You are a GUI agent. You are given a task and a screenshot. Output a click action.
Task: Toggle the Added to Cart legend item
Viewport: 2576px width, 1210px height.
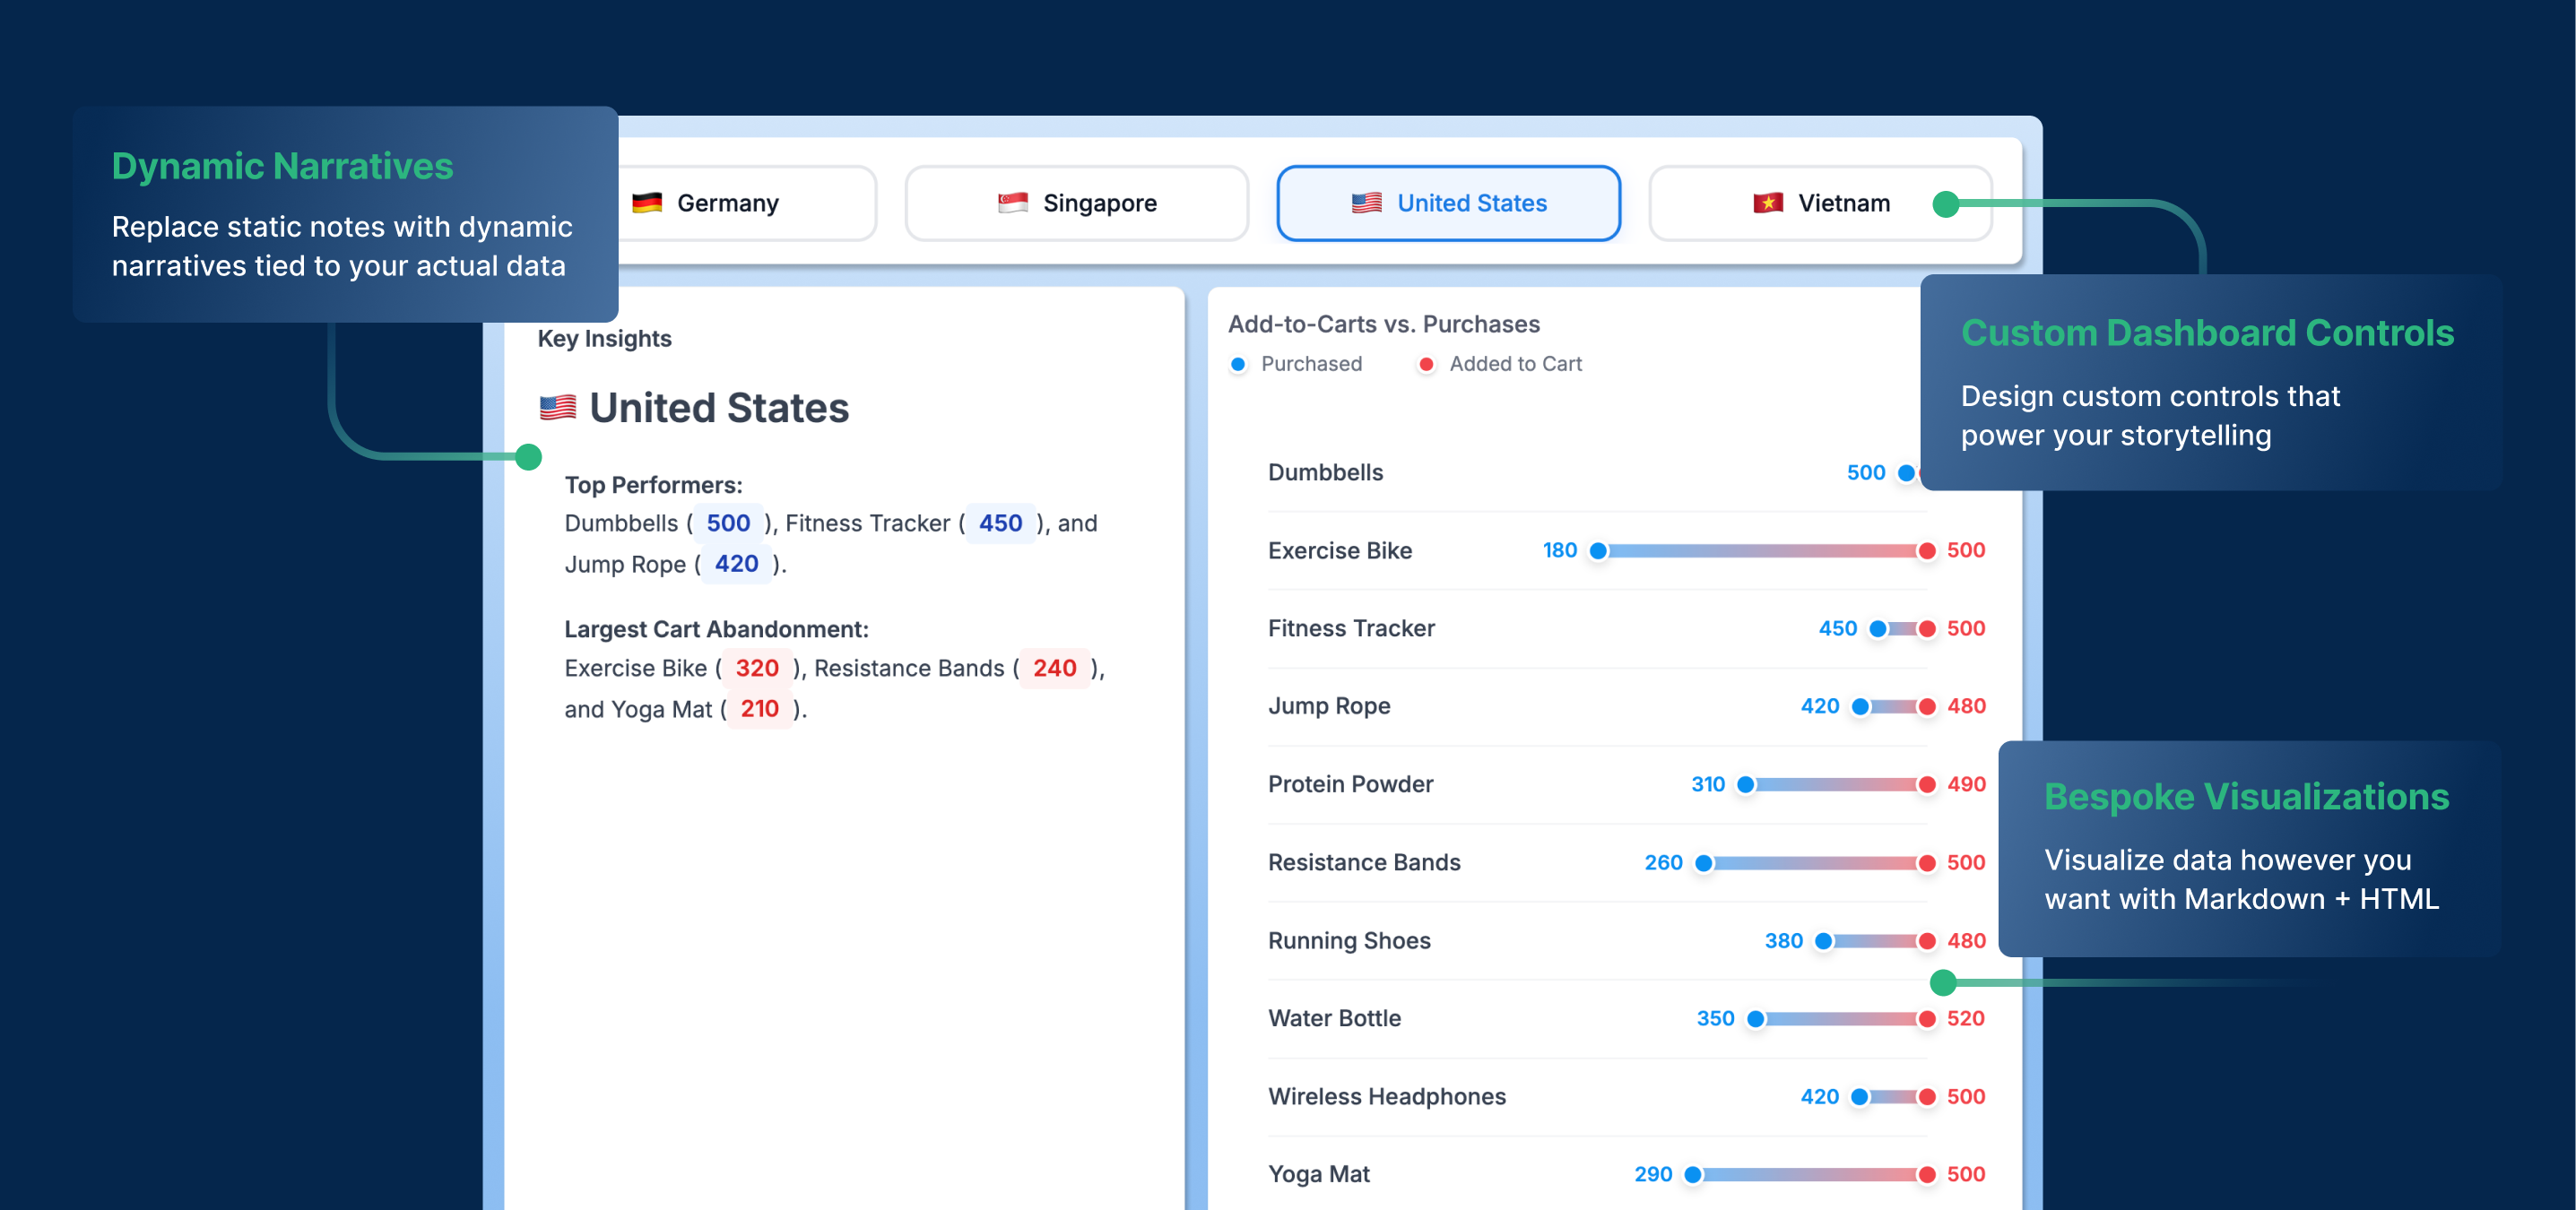[1498, 364]
